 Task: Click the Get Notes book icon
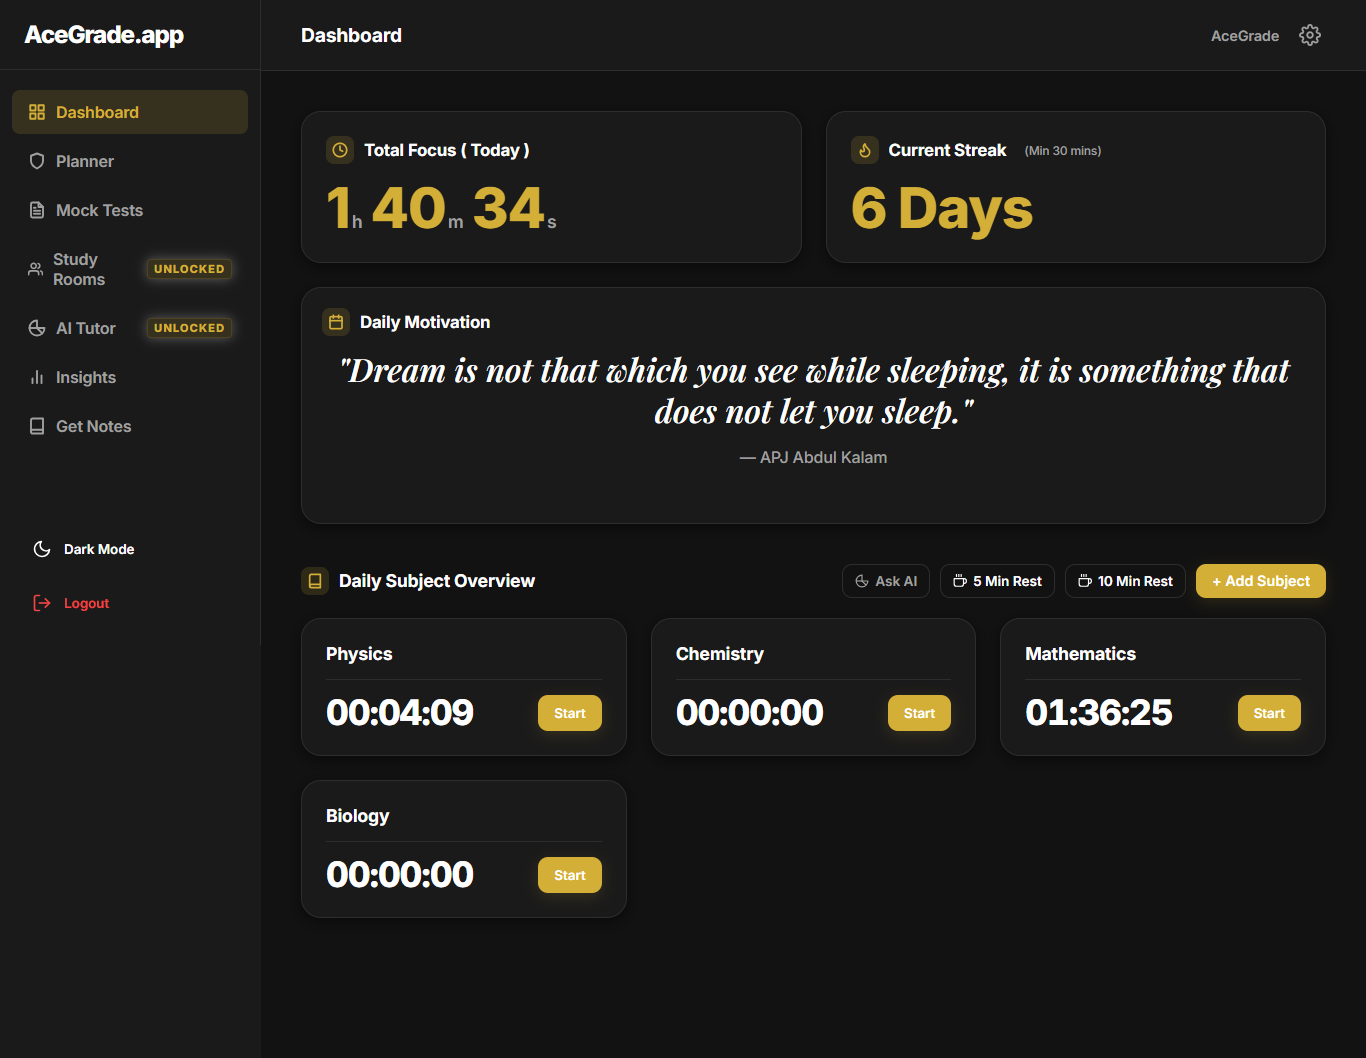37,426
